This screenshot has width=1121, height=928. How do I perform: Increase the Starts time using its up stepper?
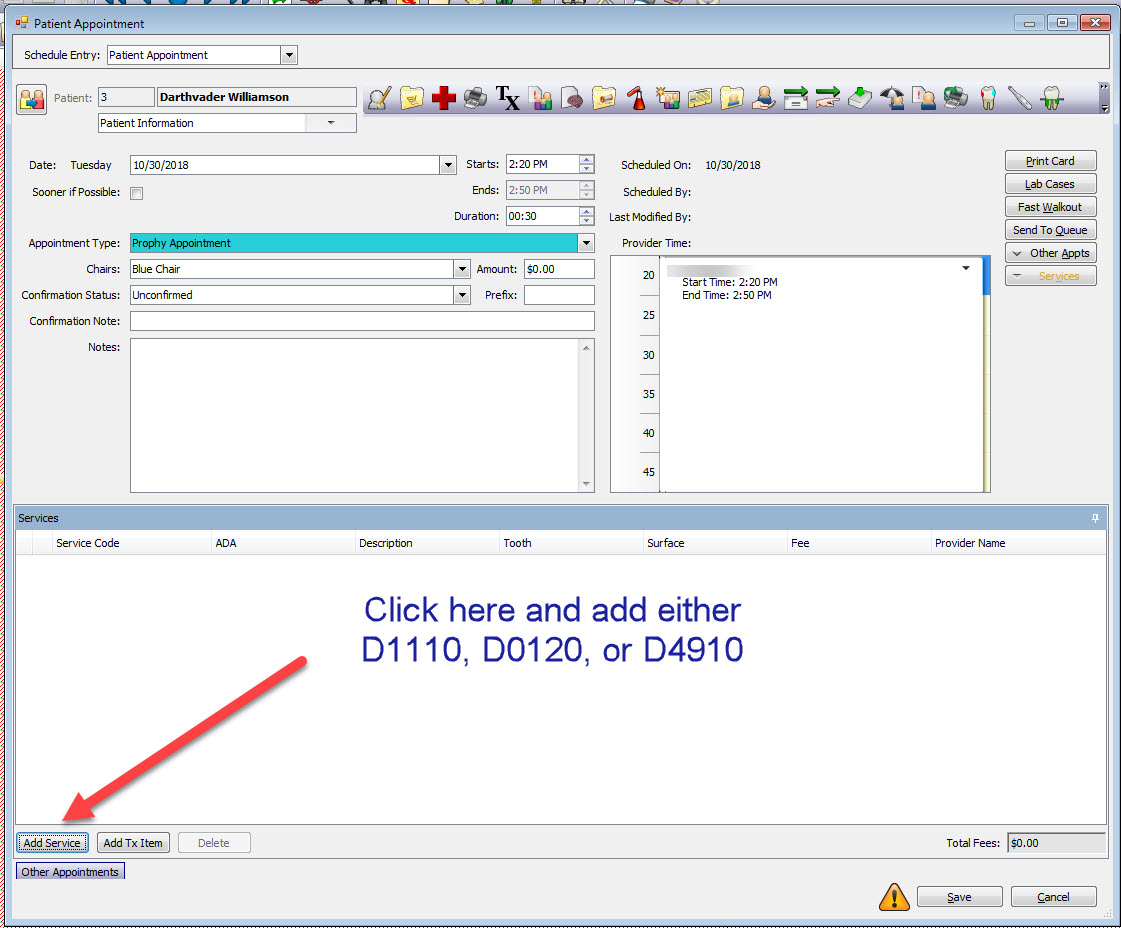click(587, 160)
